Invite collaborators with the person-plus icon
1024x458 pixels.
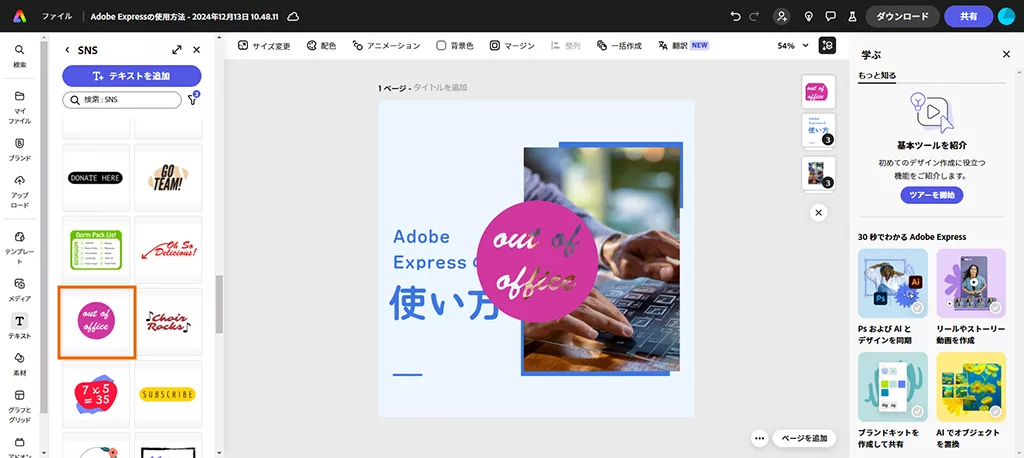(x=781, y=16)
